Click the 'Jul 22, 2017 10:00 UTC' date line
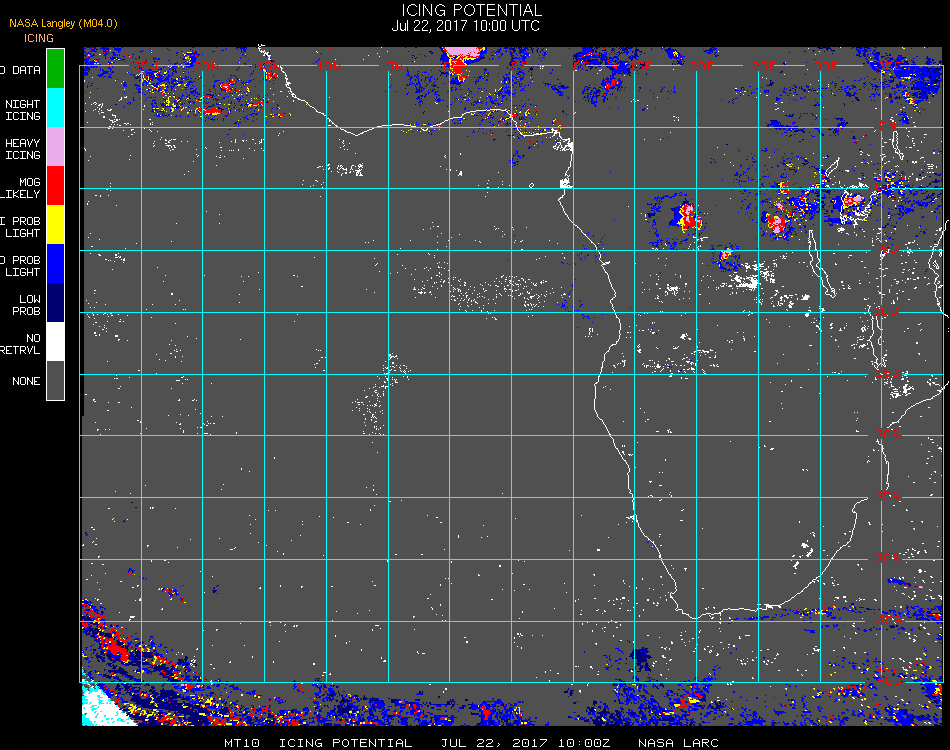Screen dimensions: 950x750 465,26
